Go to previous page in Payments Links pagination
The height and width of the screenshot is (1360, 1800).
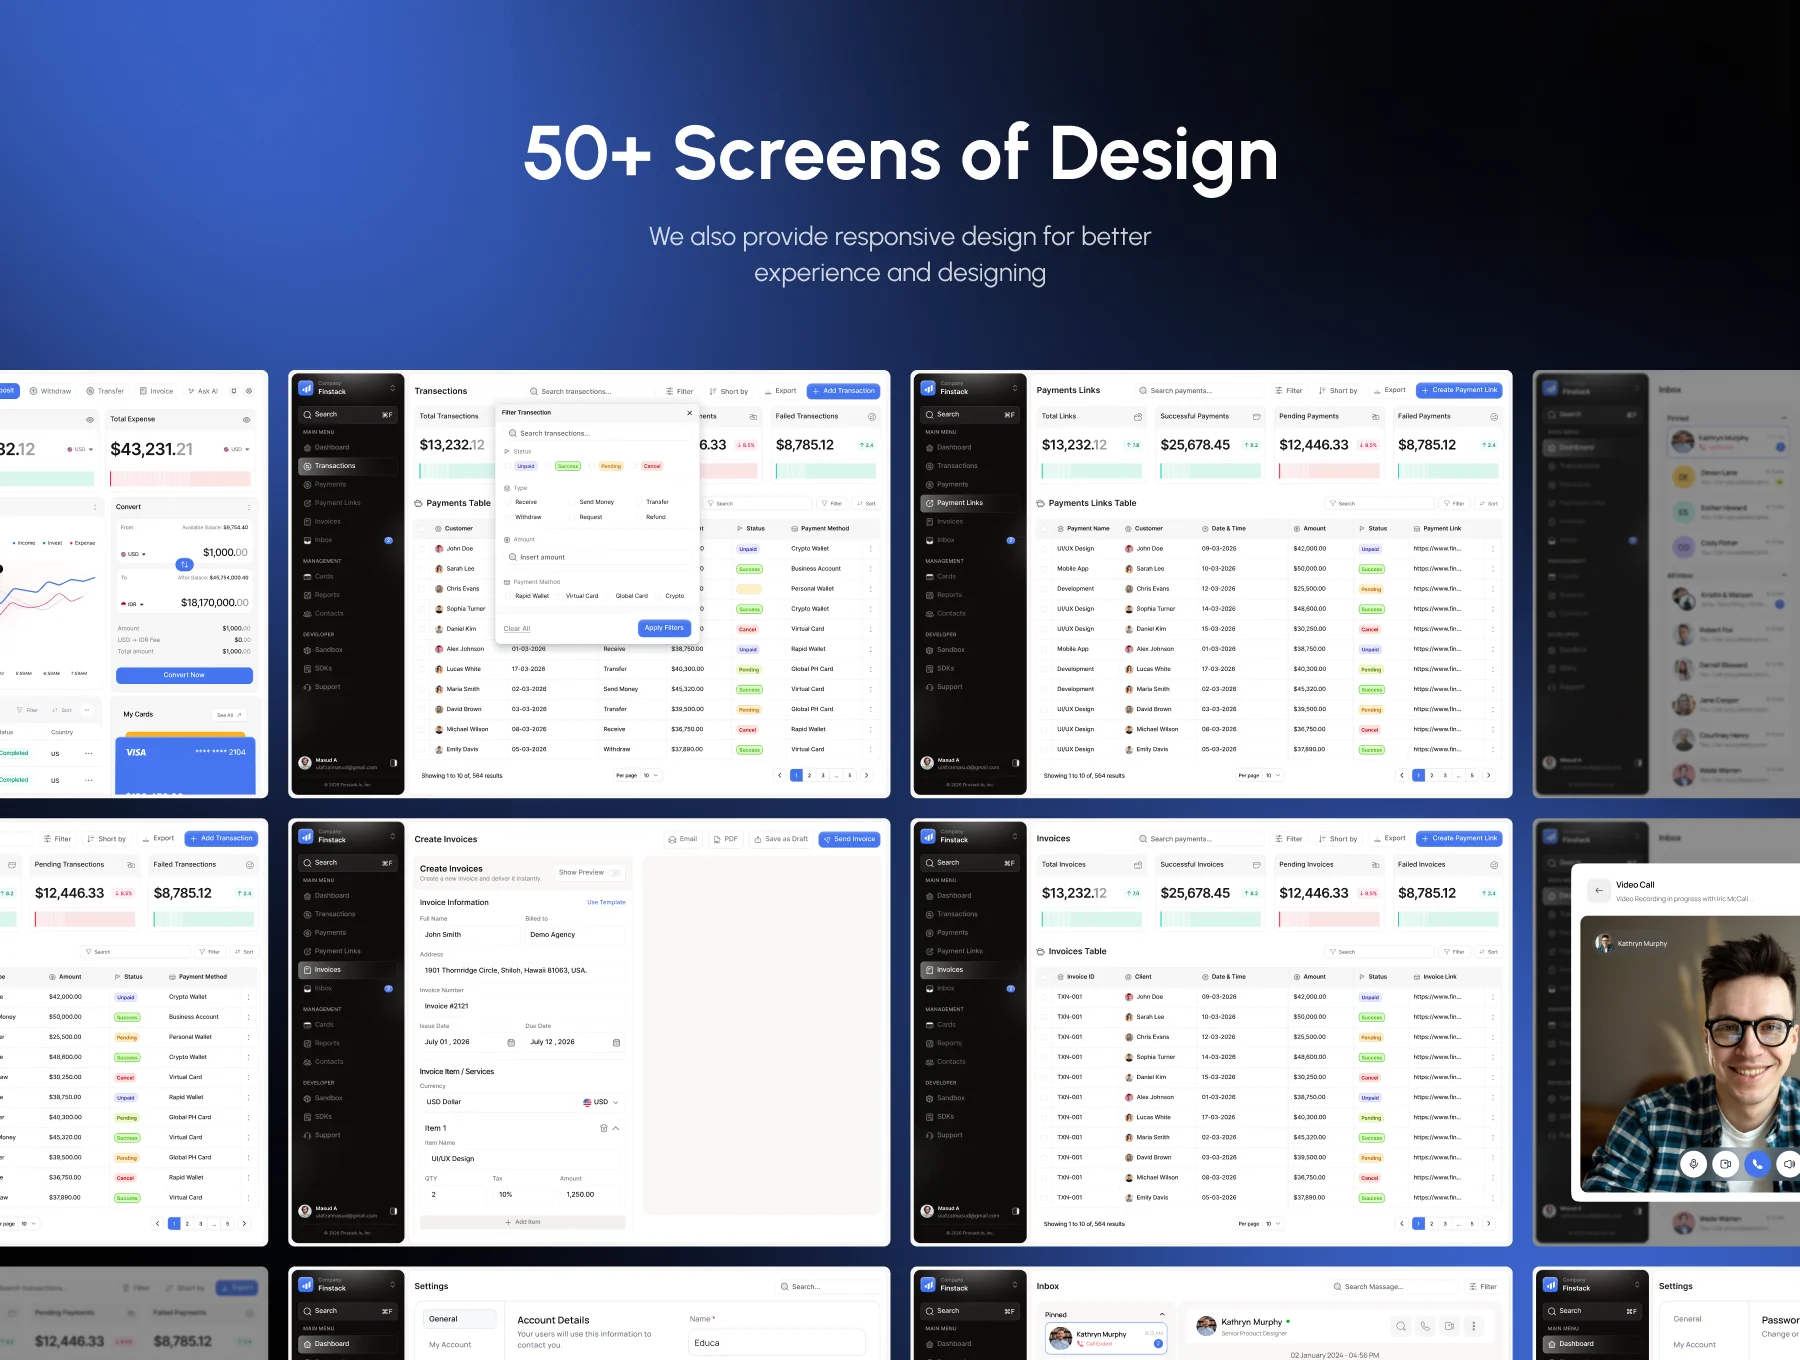[1402, 775]
